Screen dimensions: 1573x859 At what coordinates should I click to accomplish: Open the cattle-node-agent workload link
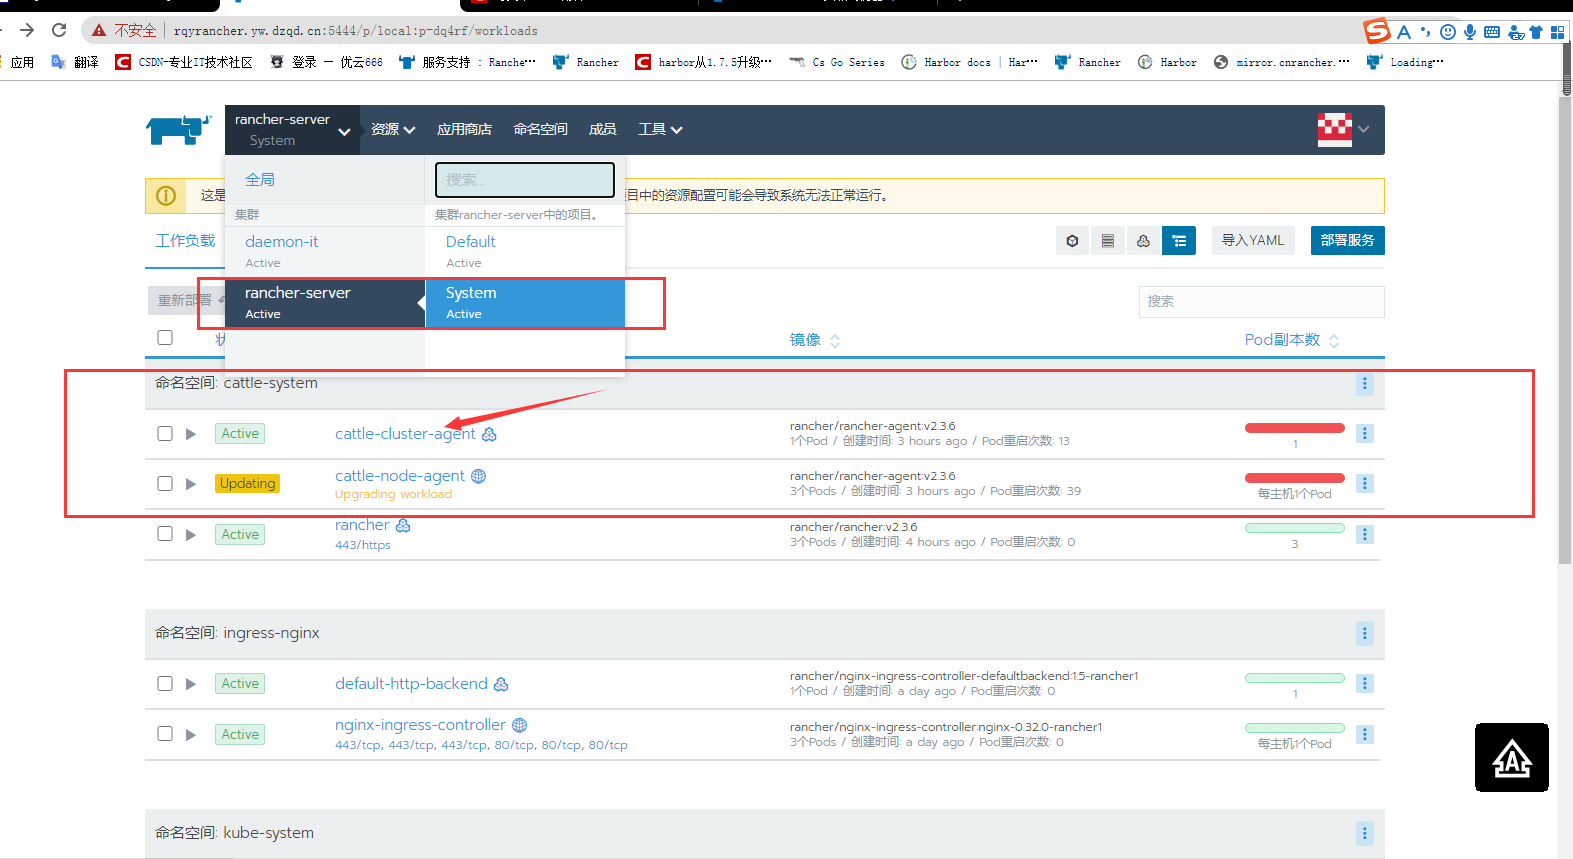400,476
